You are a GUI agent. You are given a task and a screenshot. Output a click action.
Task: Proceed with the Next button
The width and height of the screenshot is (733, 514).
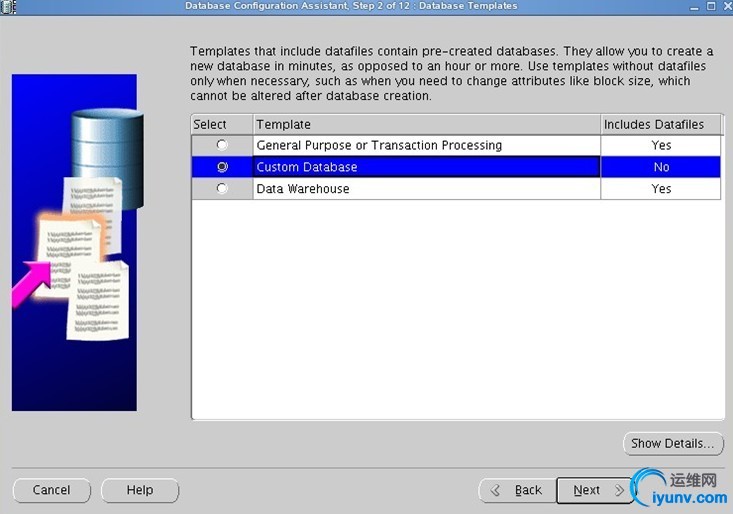tap(596, 490)
